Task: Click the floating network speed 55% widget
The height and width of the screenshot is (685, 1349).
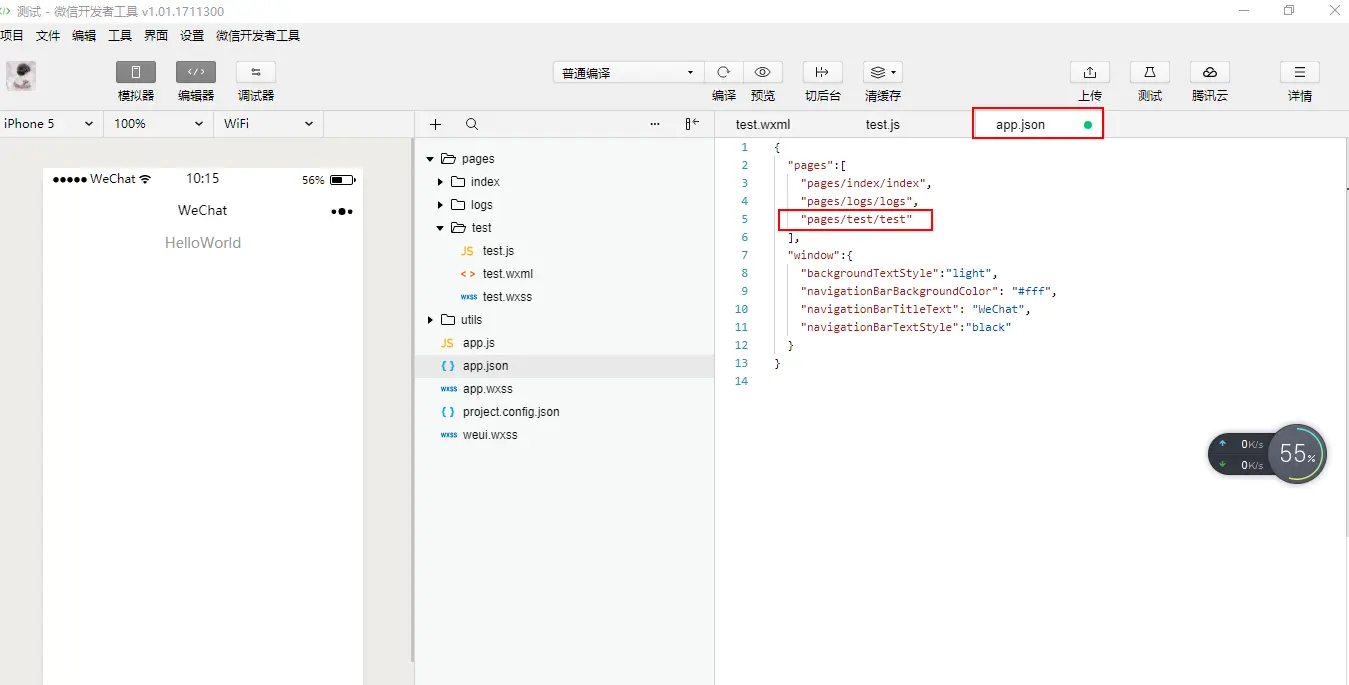Action: [x=1267, y=454]
